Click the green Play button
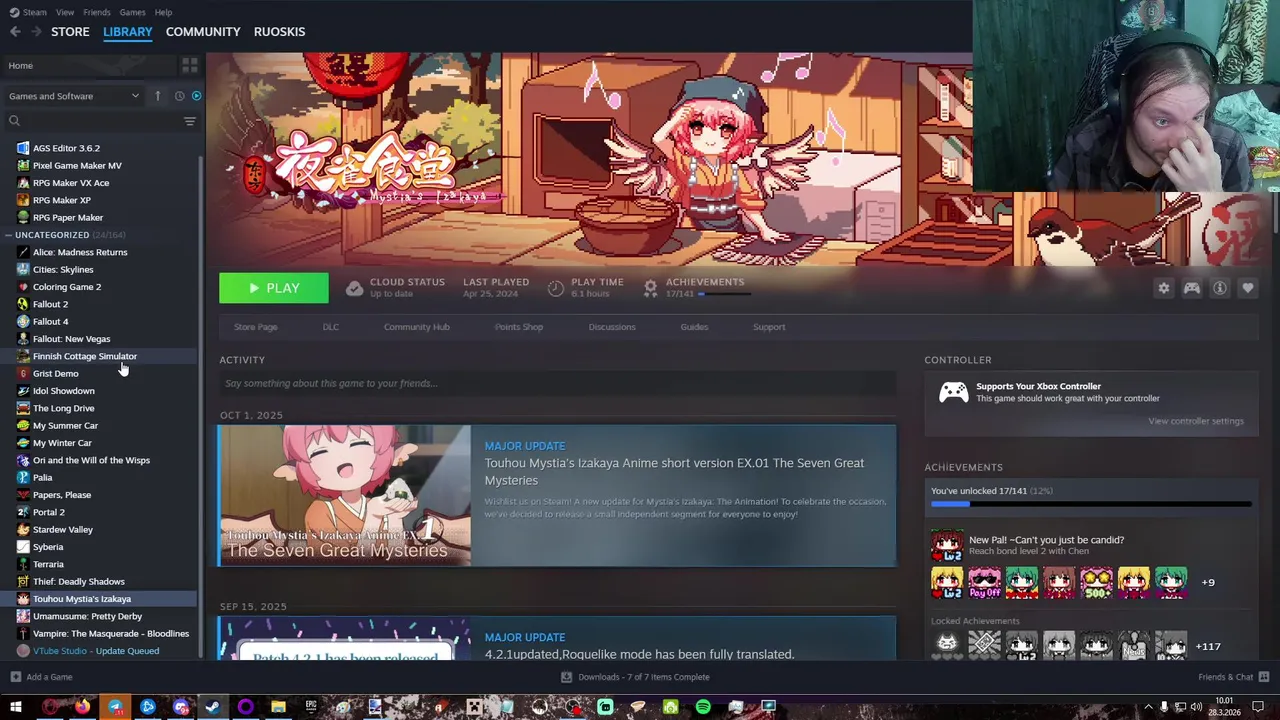Viewport: 1280px width, 720px height. tap(274, 288)
